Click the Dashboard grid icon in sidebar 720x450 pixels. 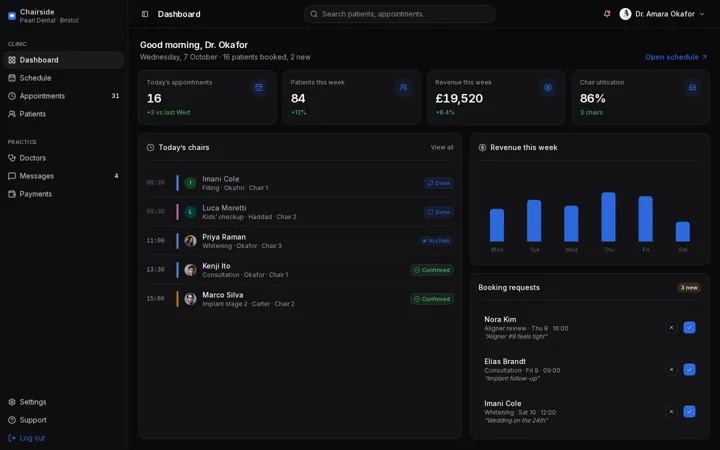click(12, 60)
